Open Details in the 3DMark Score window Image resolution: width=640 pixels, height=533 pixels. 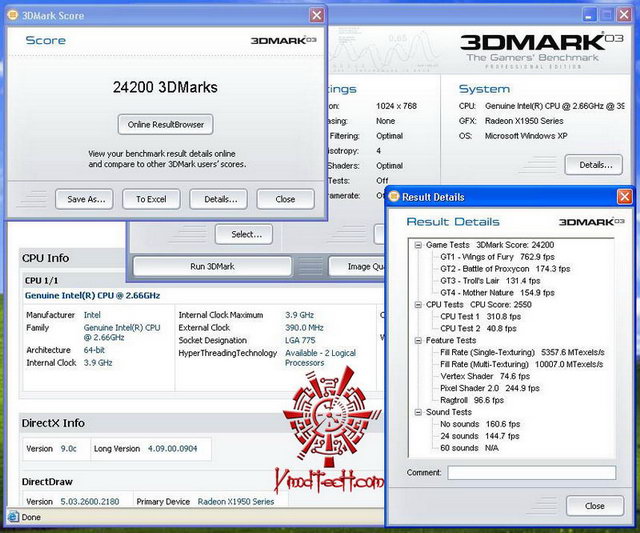[x=218, y=199]
